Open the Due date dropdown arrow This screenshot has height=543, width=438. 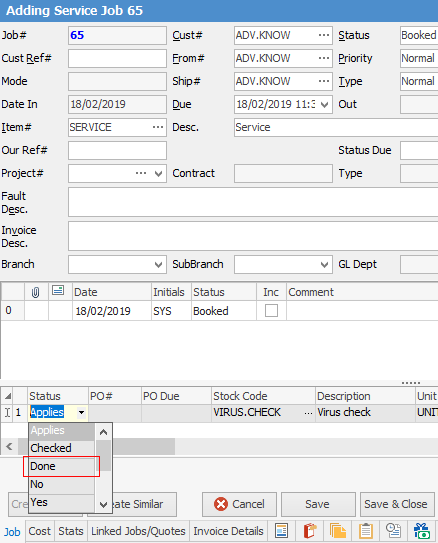324,105
